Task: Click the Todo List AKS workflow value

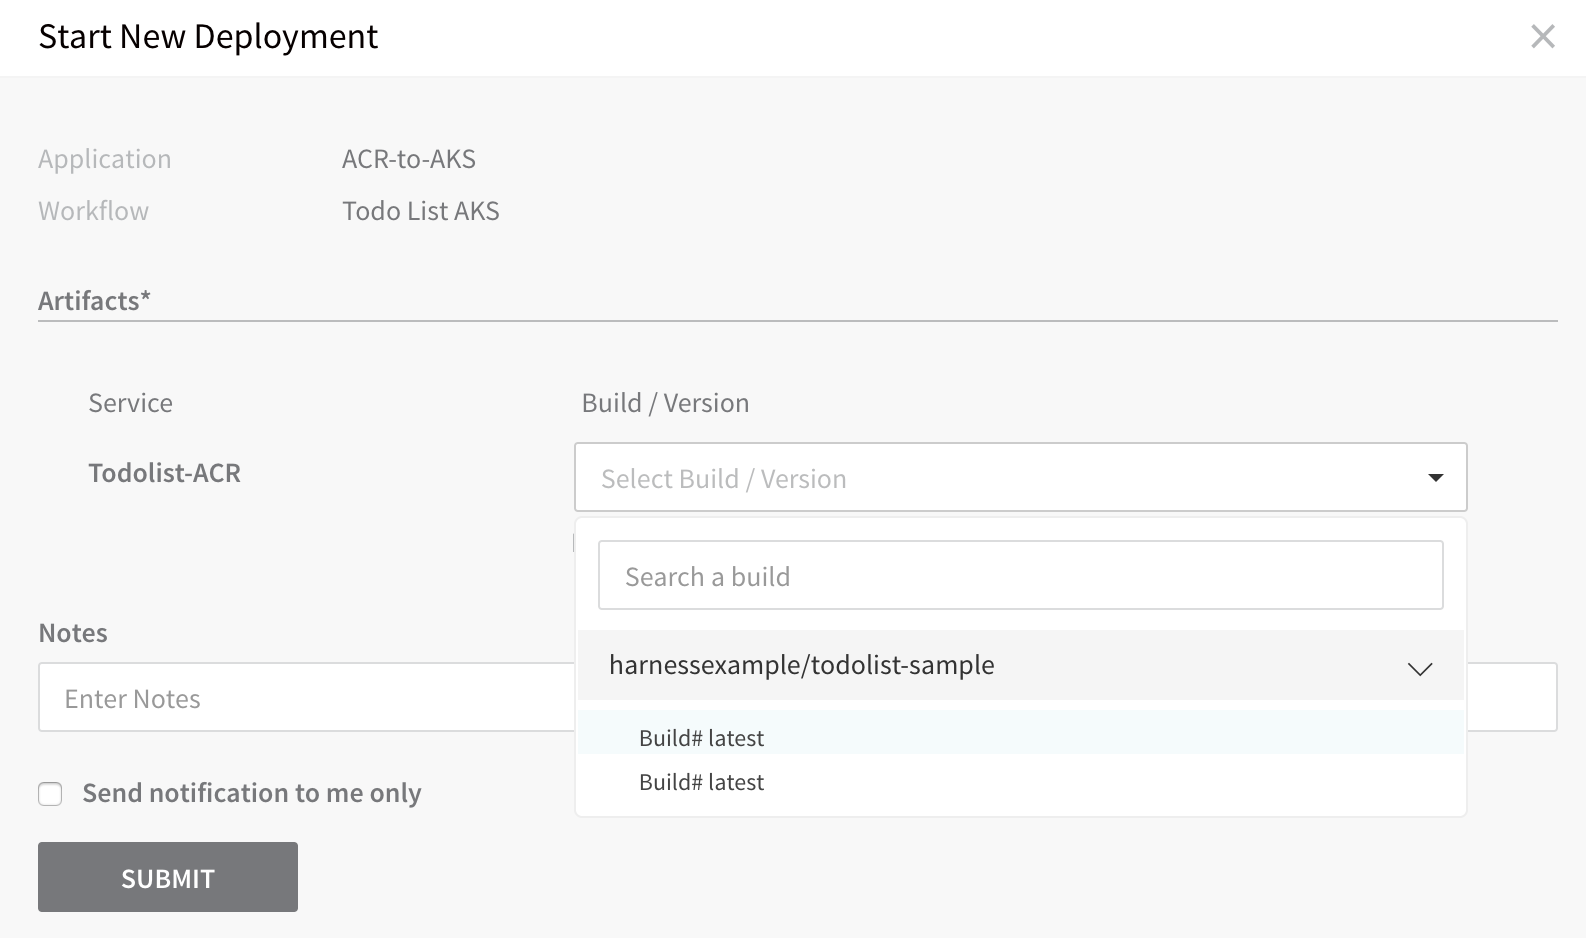Action: point(421,211)
